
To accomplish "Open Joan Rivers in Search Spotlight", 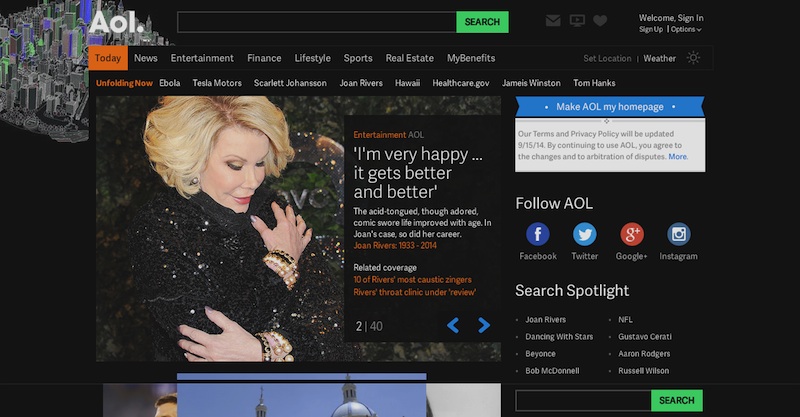I will pos(545,320).
